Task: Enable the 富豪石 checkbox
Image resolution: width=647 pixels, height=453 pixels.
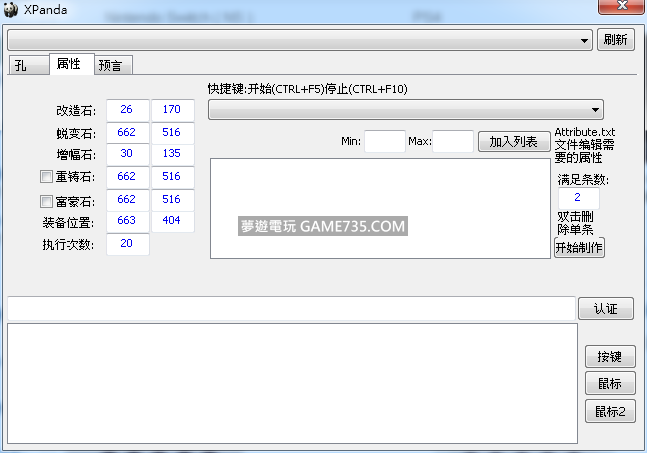Action: (x=46, y=201)
